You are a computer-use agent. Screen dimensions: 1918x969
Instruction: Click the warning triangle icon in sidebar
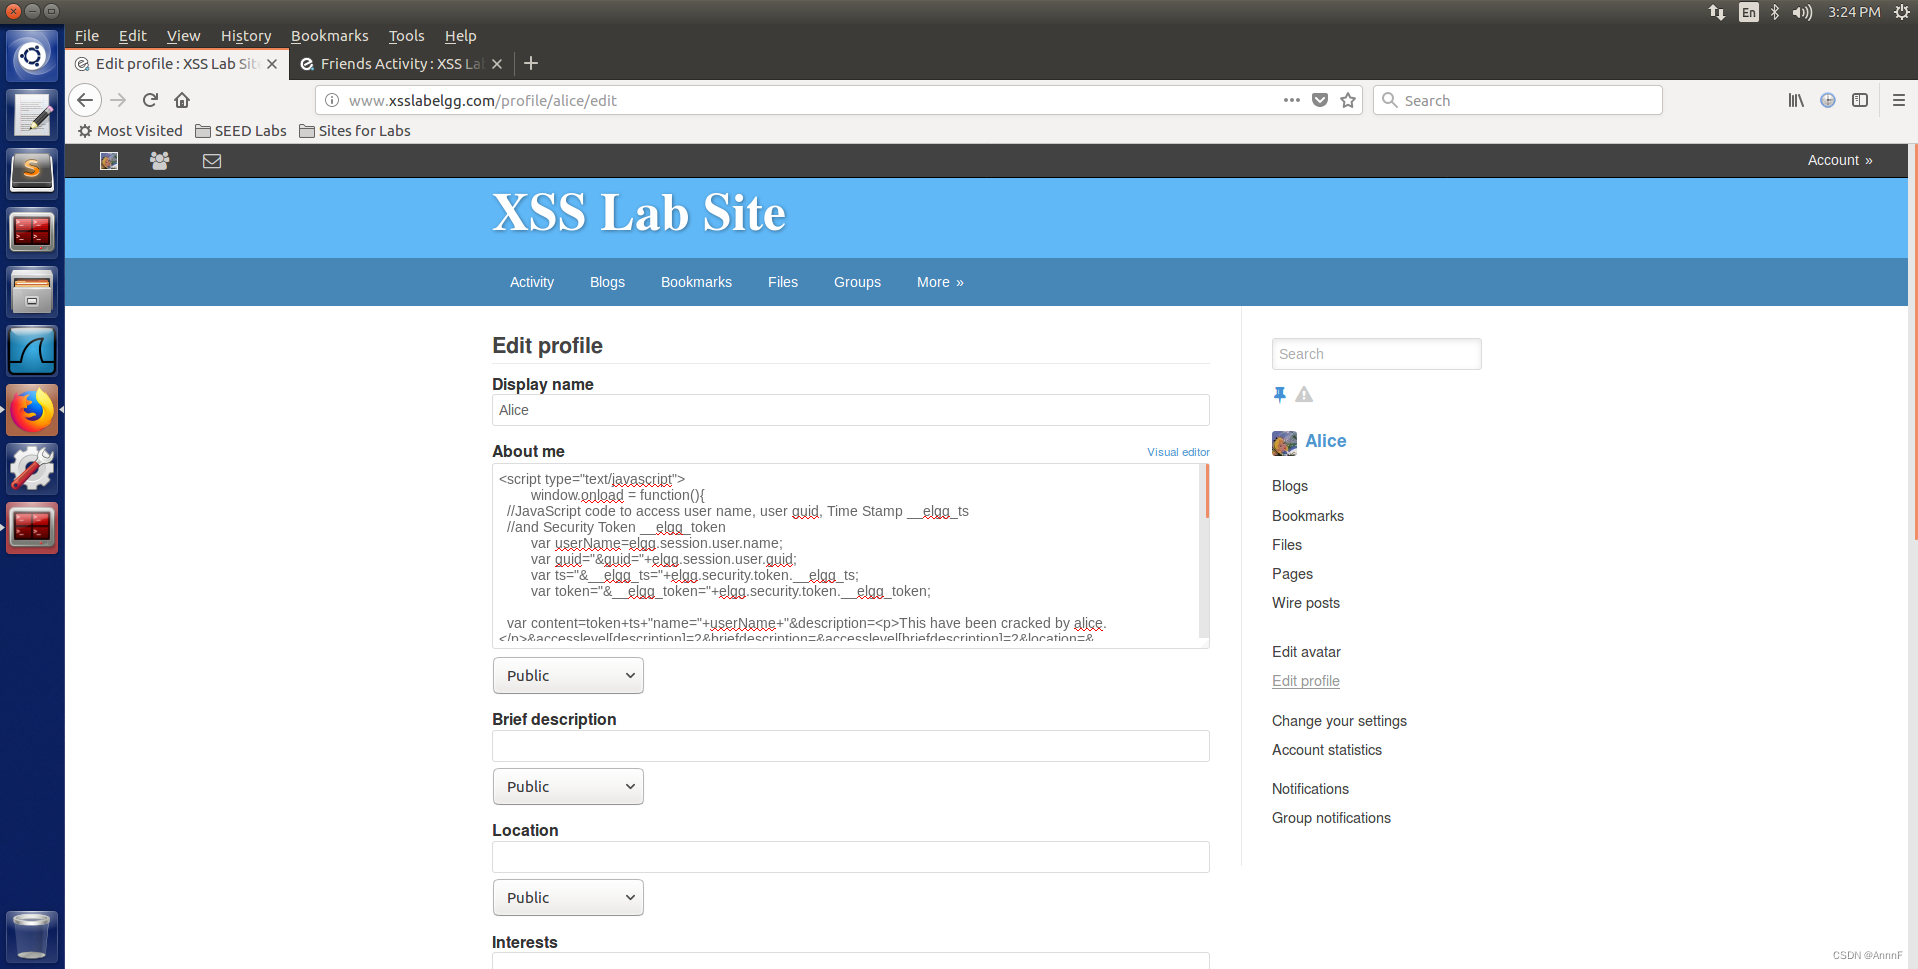(x=1304, y=395)
